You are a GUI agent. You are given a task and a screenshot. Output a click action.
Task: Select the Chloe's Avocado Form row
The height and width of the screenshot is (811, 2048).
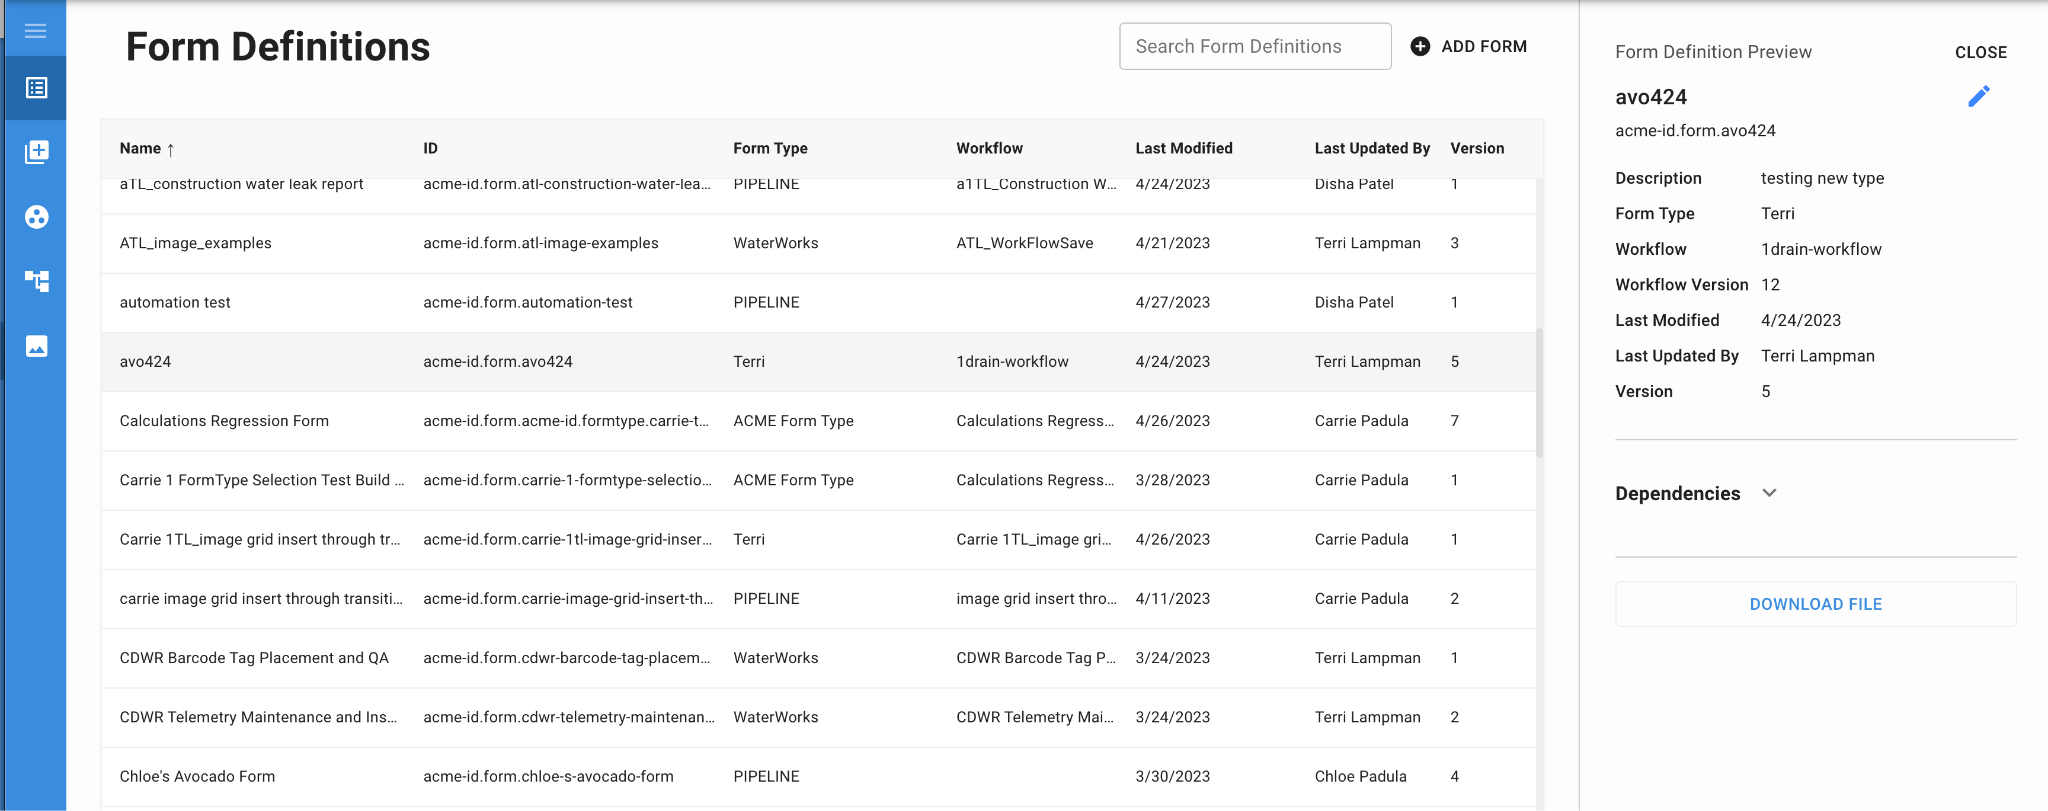tap(197, 776)
